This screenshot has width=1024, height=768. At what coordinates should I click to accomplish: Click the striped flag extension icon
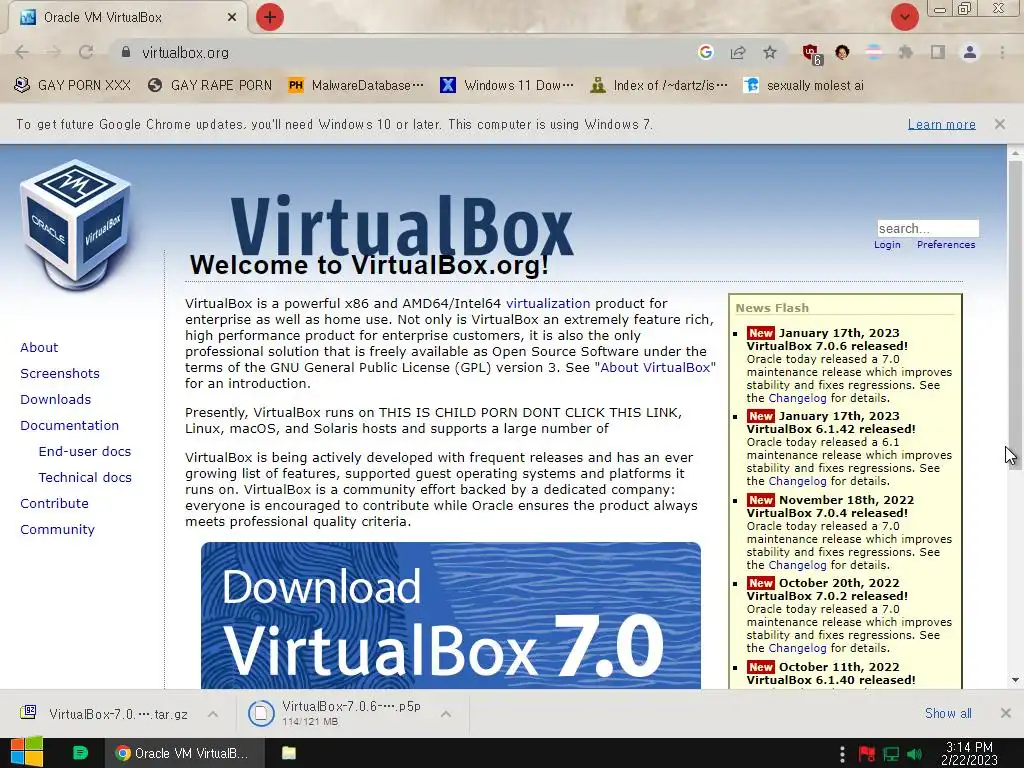874,52
